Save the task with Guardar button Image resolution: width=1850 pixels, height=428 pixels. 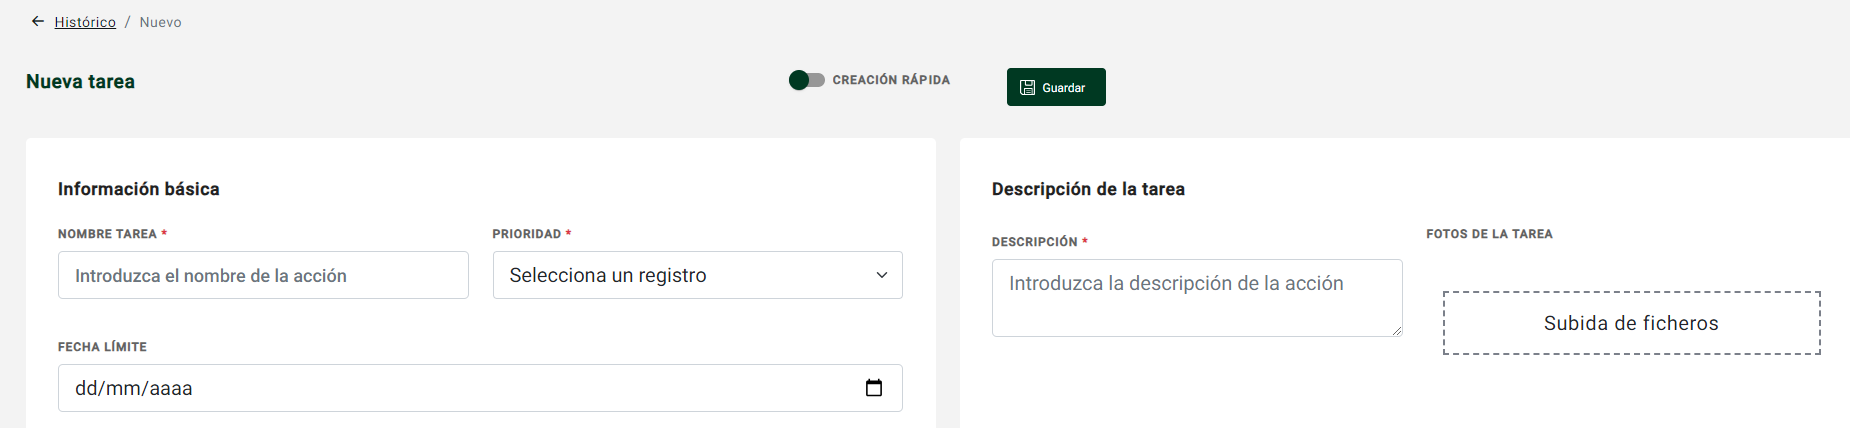1056,87
